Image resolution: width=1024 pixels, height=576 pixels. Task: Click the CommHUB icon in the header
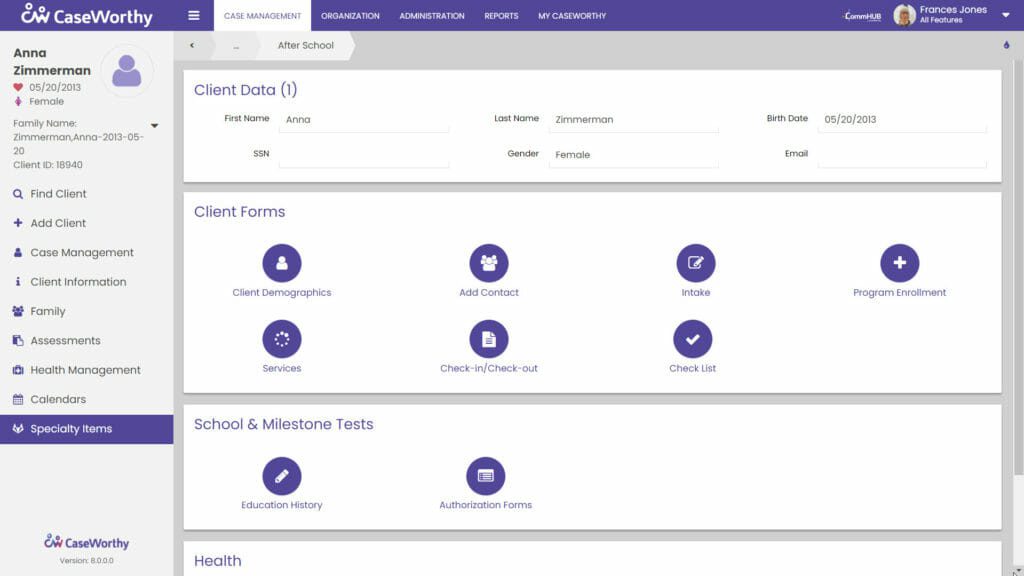pos(863,16)
